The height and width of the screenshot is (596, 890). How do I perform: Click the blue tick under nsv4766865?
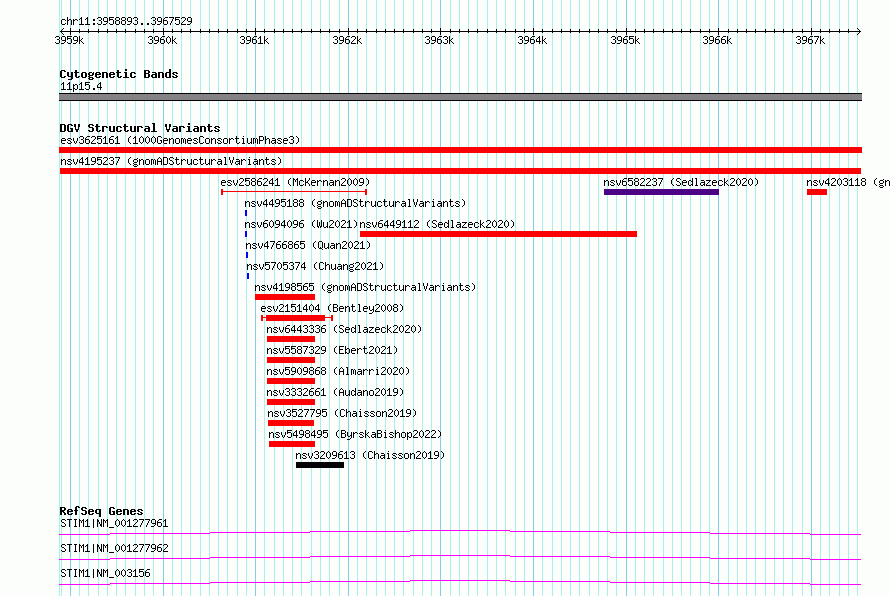247,255
